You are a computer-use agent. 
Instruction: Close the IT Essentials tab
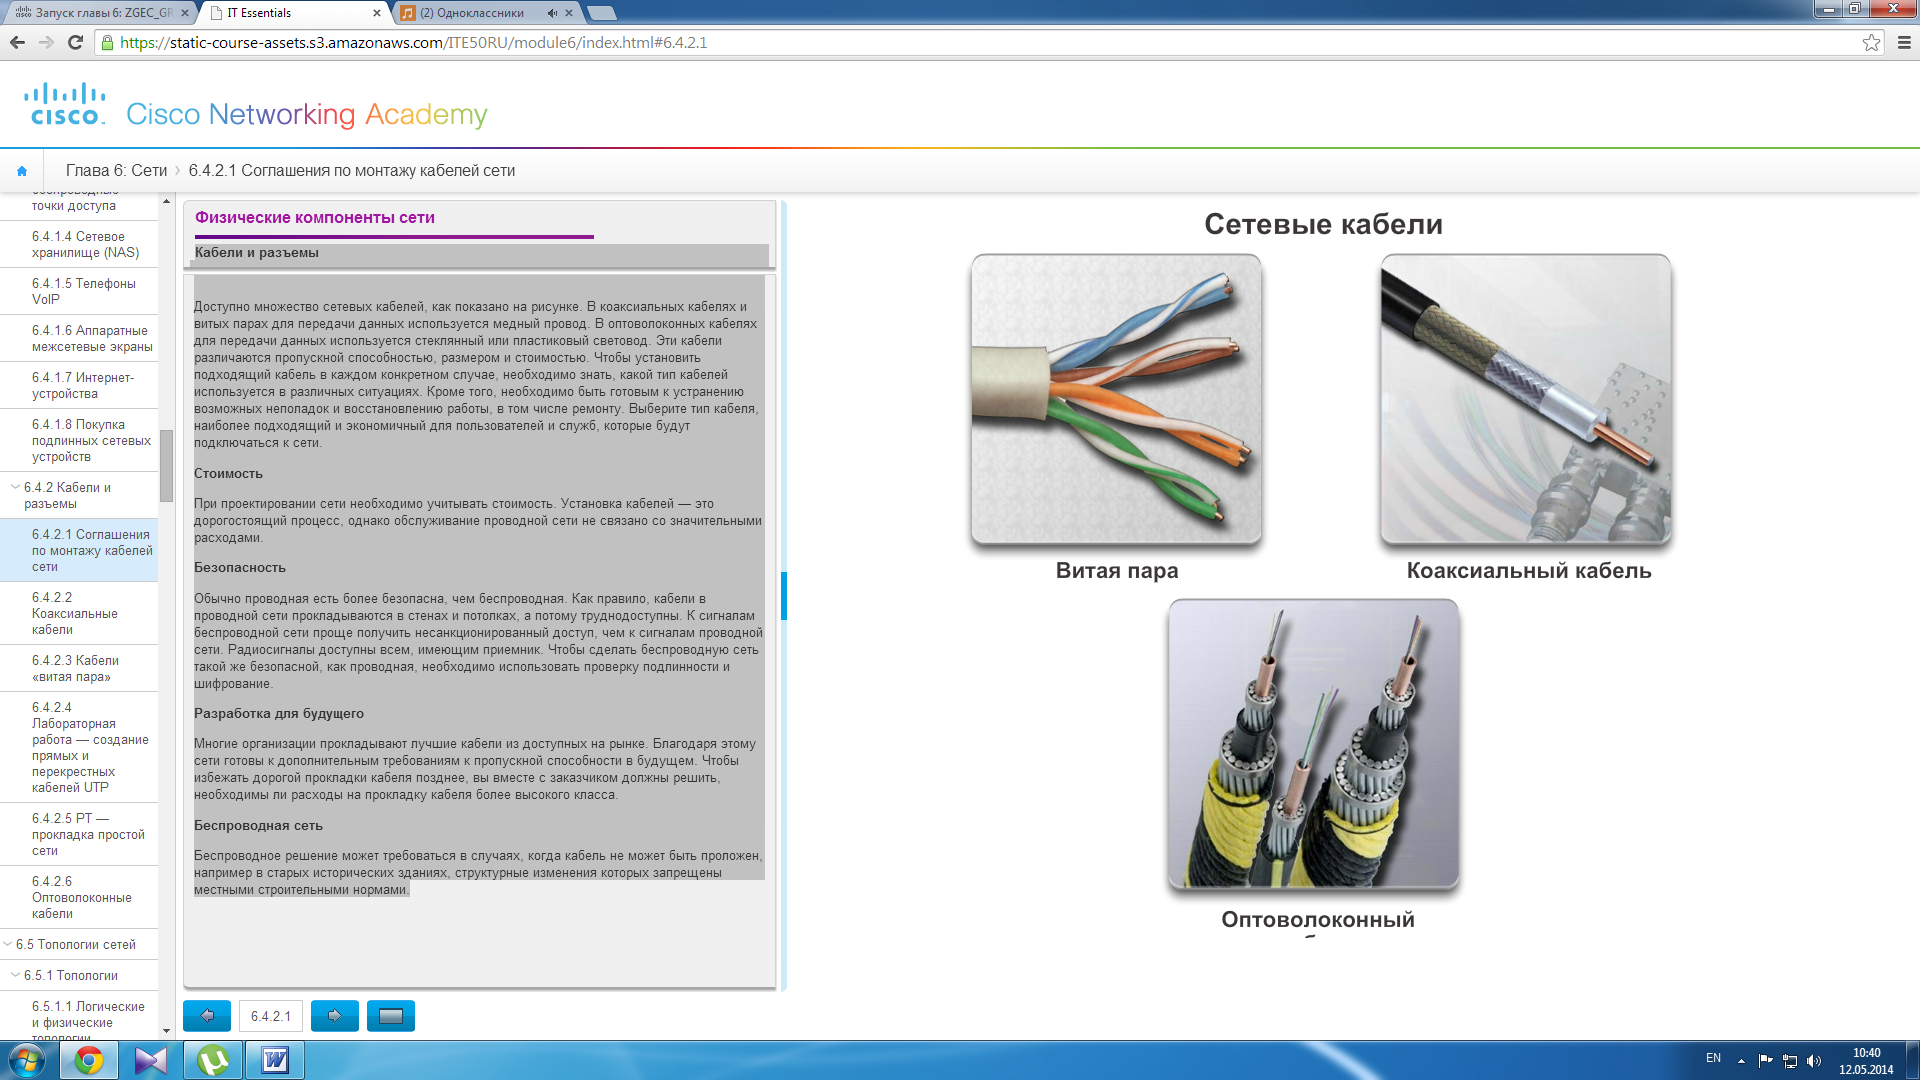(x=377, y=13)
